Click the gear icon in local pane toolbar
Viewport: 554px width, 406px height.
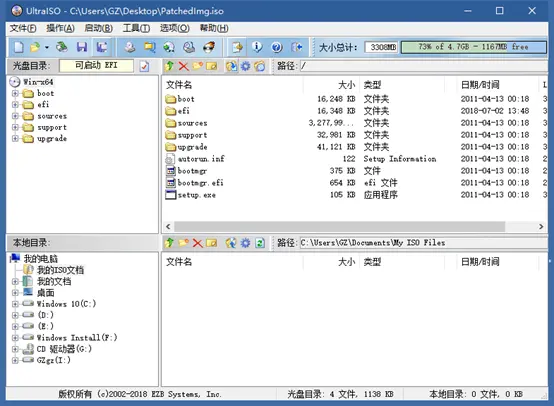pyautogui.click(x=246, y=243)
